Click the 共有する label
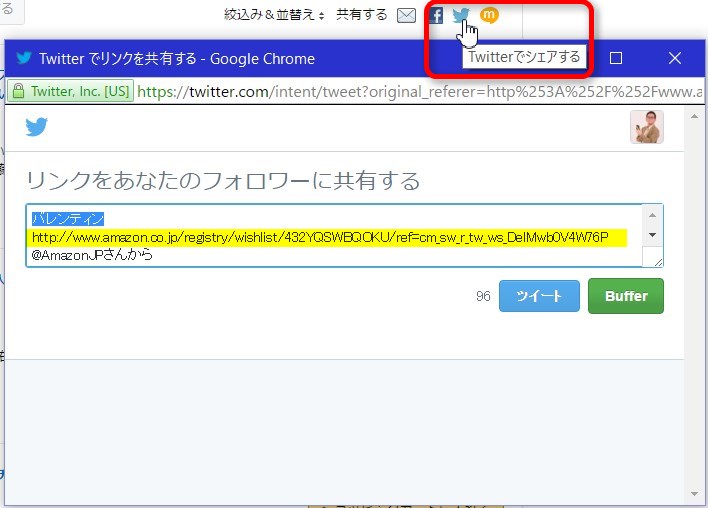 pos(362,15)
